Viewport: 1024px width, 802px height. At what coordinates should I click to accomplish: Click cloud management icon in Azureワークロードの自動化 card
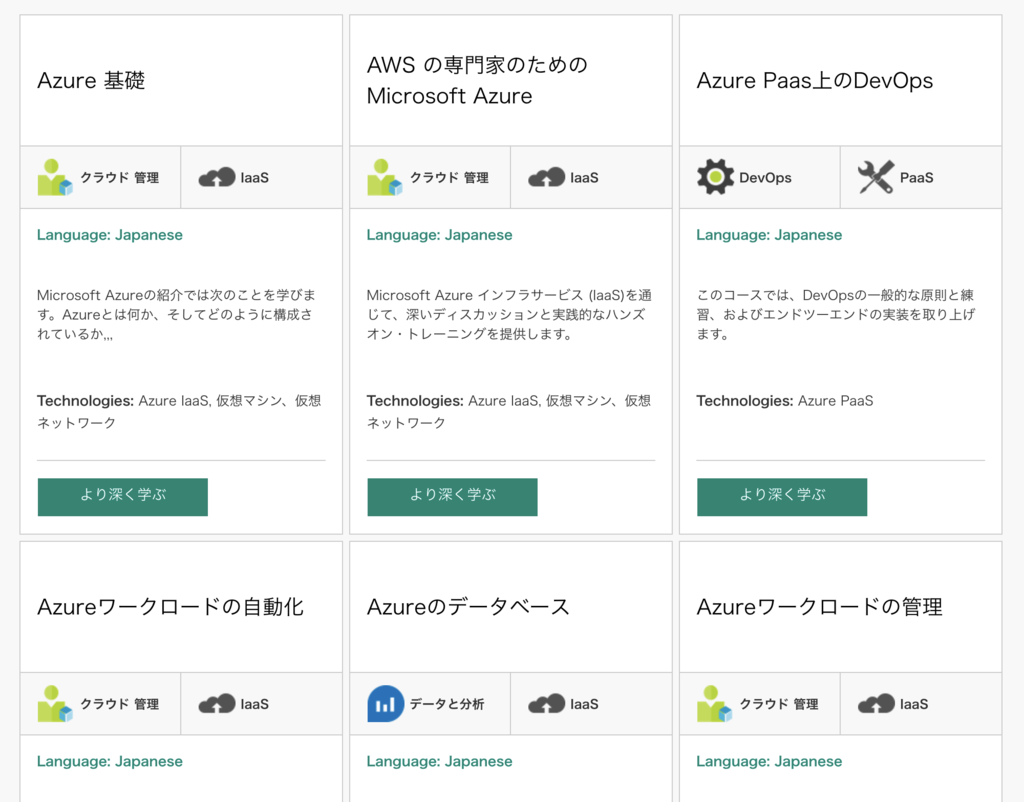coord(55,703)
